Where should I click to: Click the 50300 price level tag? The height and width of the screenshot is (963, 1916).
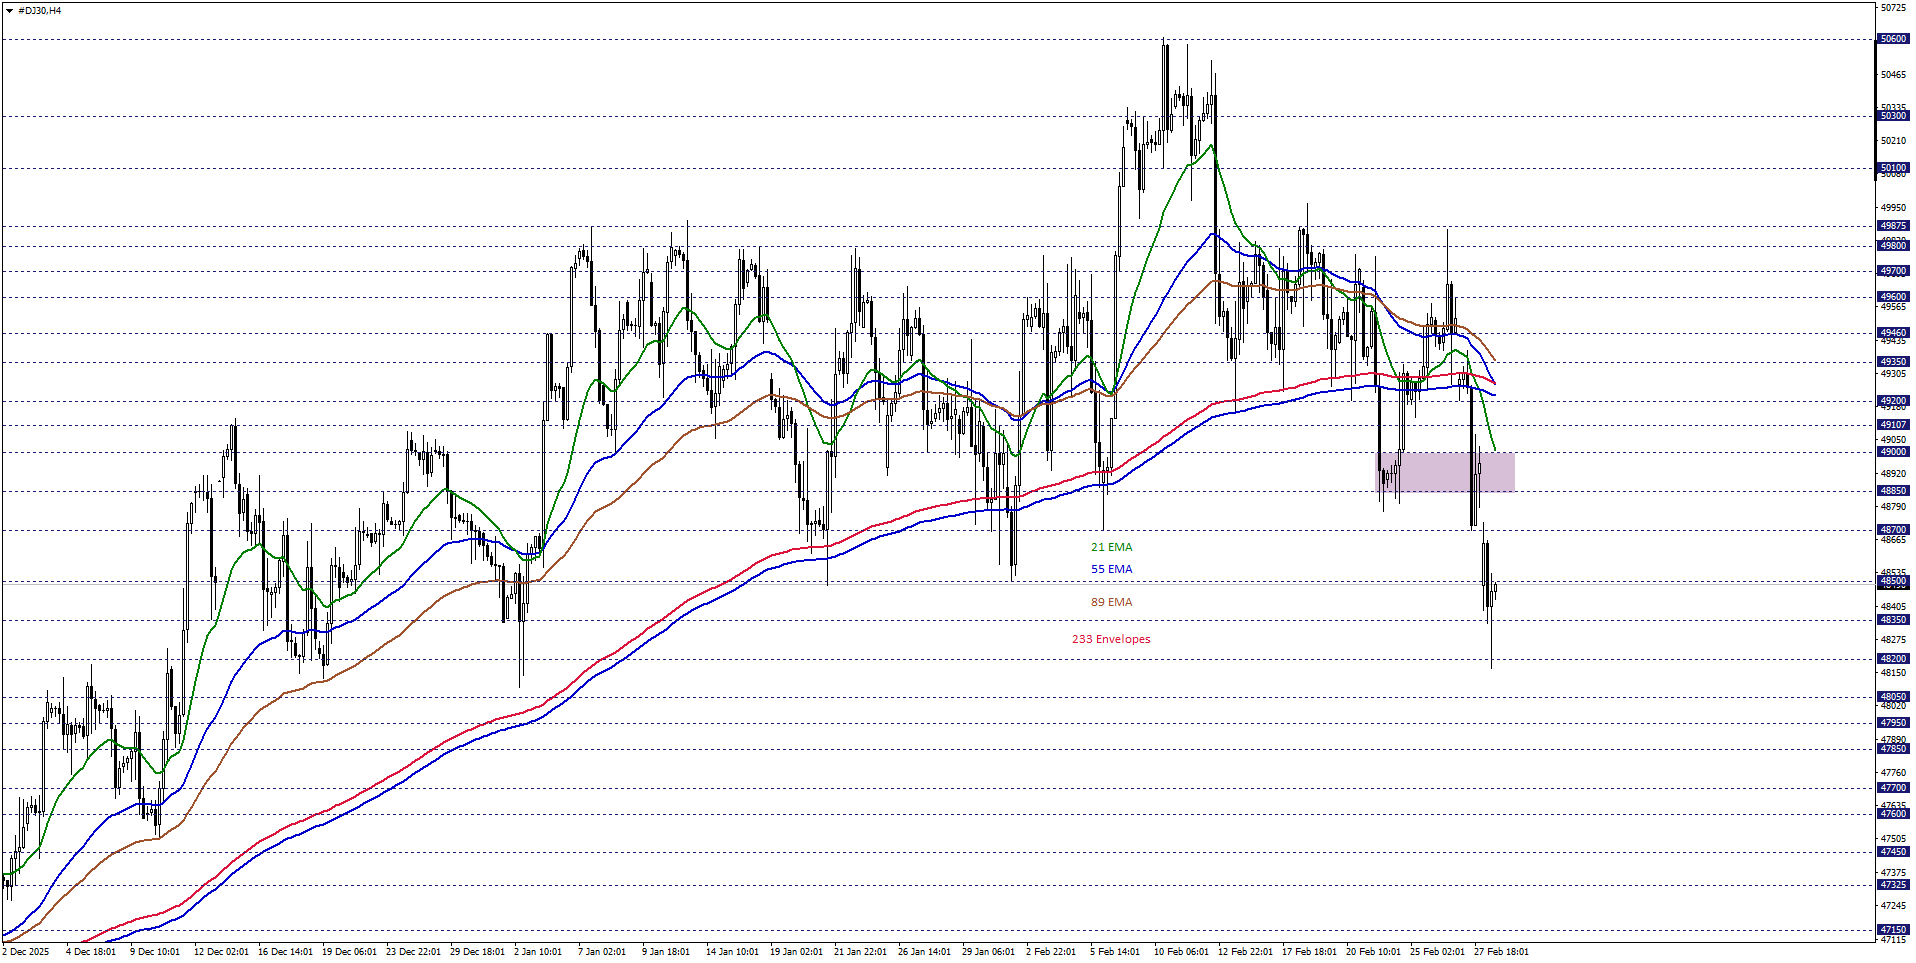coord(1893,116)
